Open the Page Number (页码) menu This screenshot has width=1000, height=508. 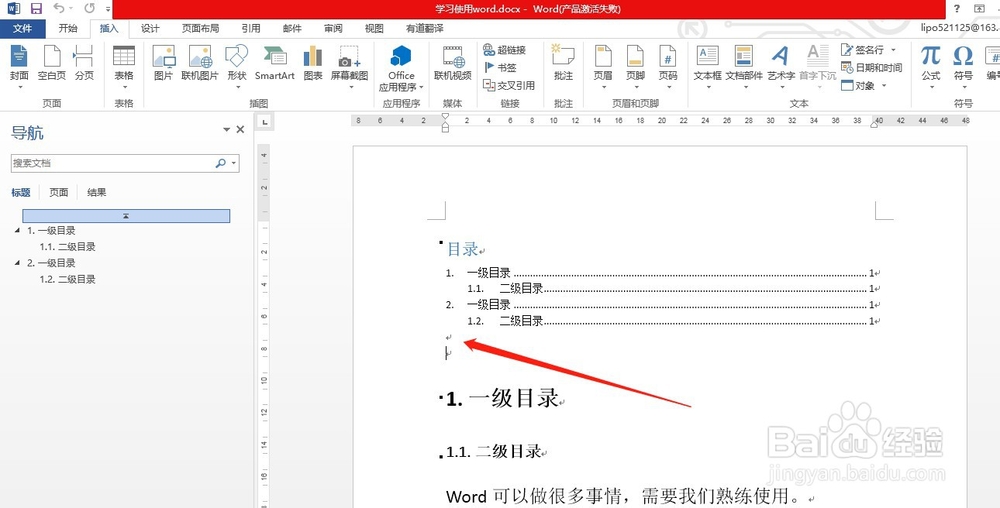[668, 64]
